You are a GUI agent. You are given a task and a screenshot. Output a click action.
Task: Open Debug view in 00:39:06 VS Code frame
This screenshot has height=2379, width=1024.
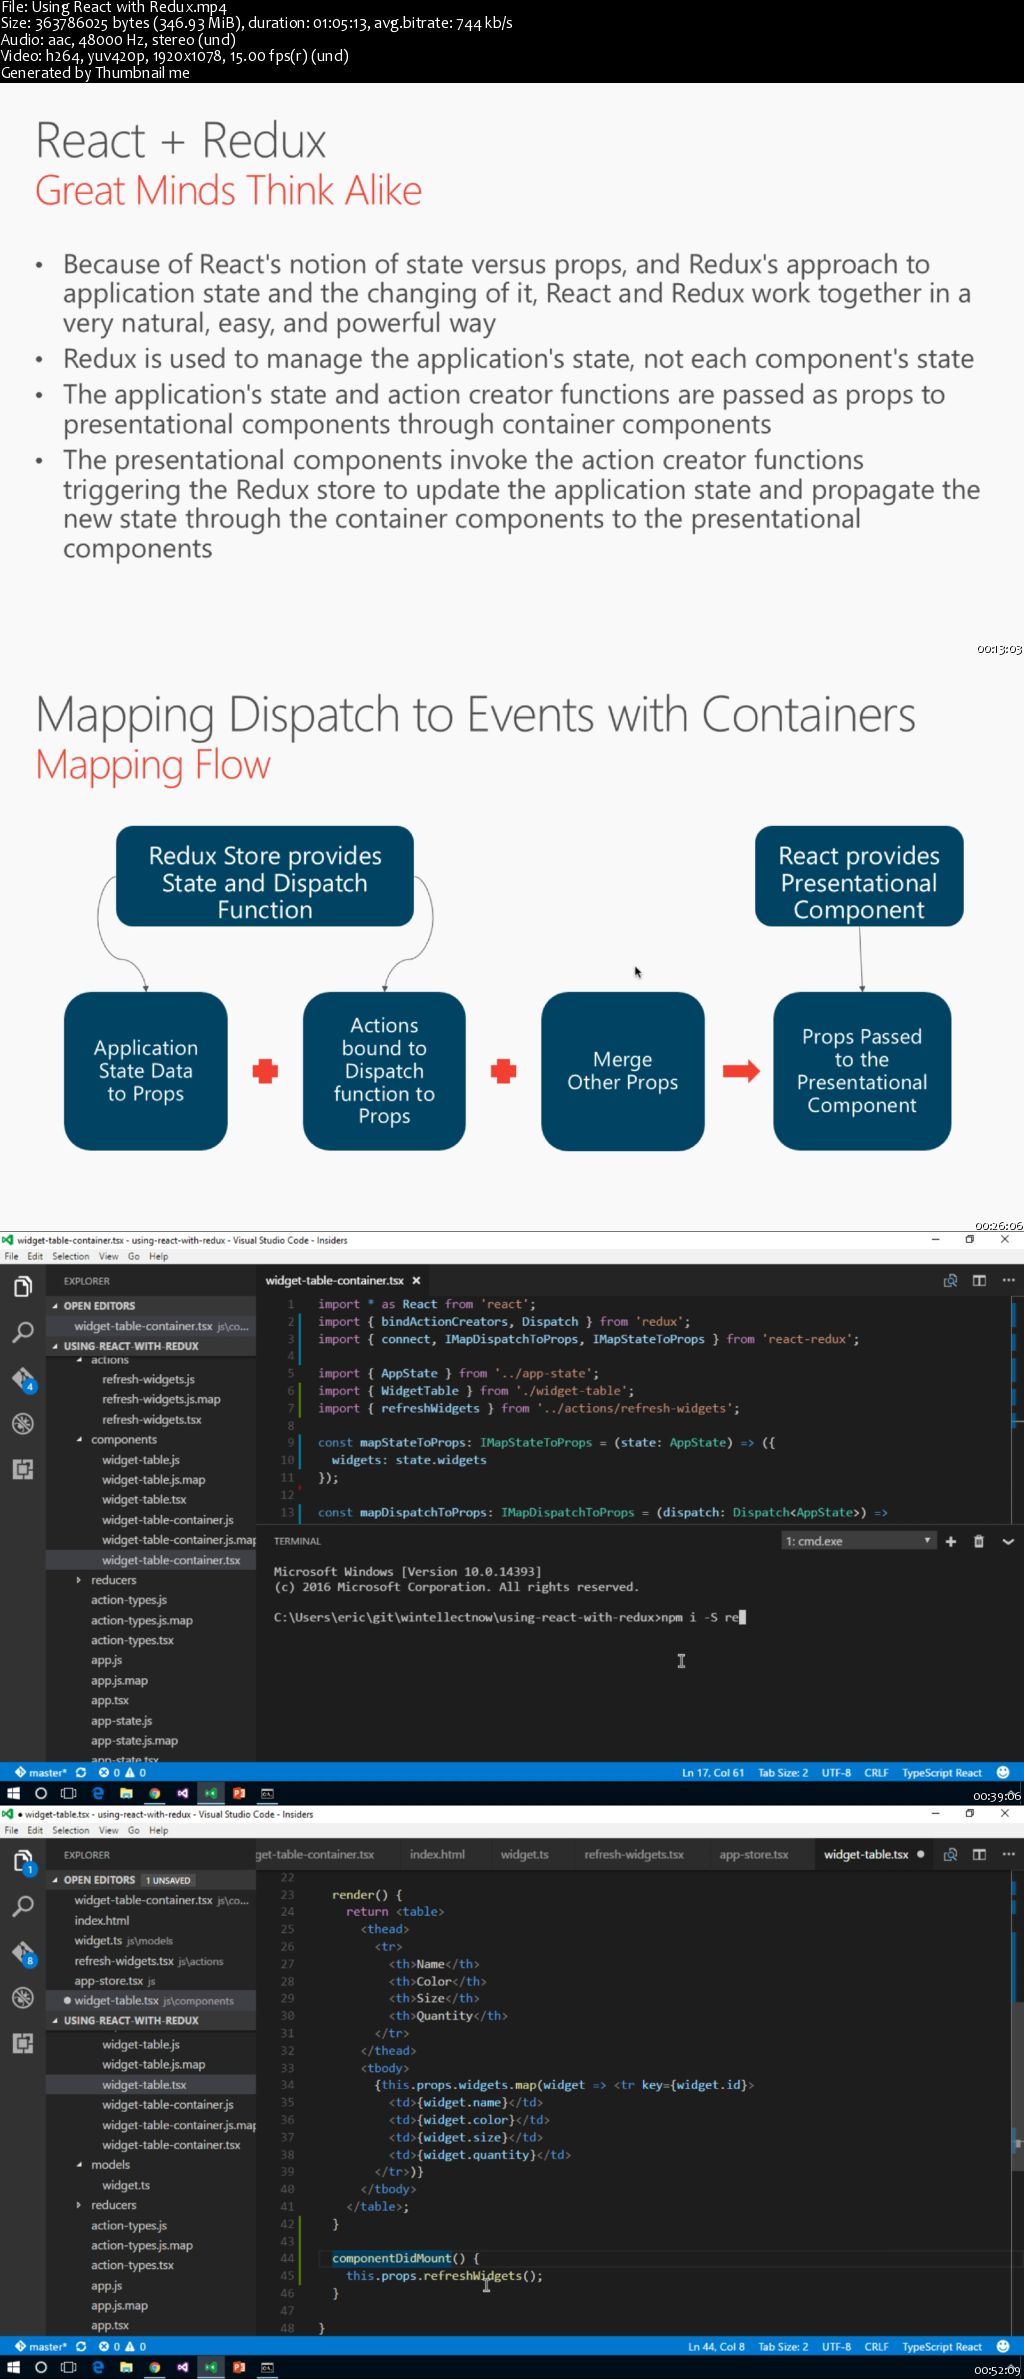22,1424
